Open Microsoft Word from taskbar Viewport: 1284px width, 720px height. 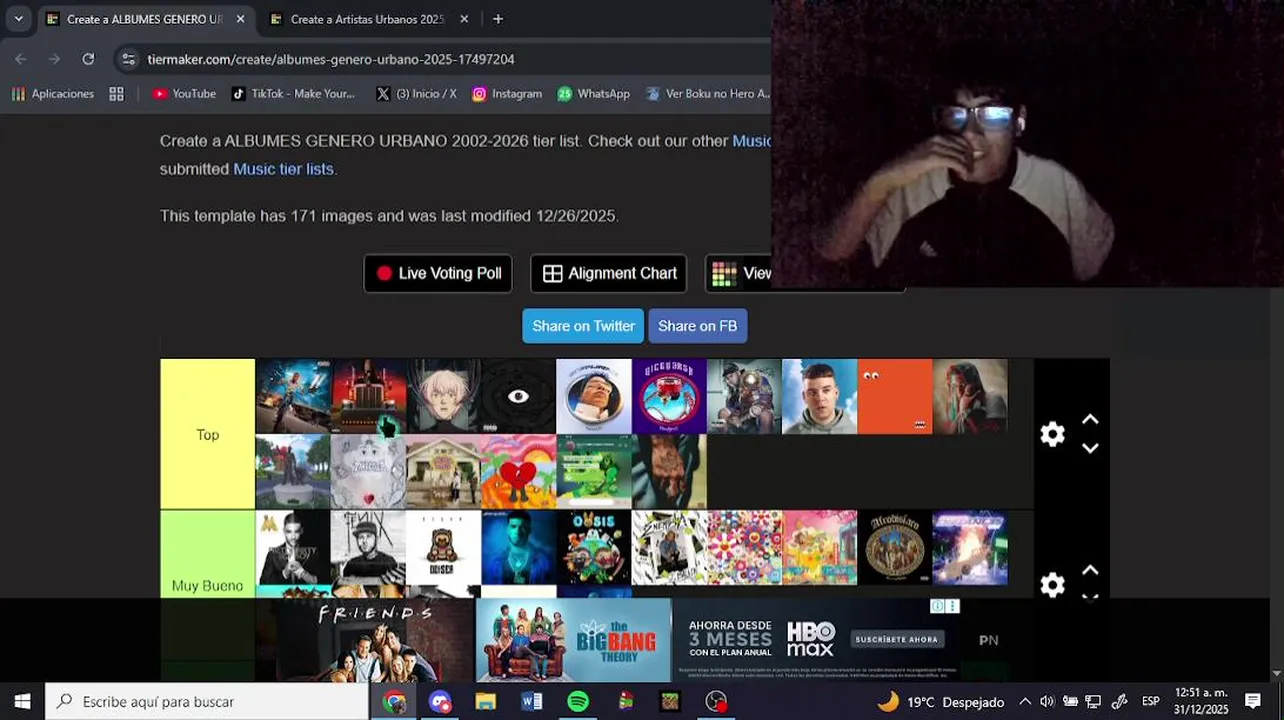click(532, 702)
